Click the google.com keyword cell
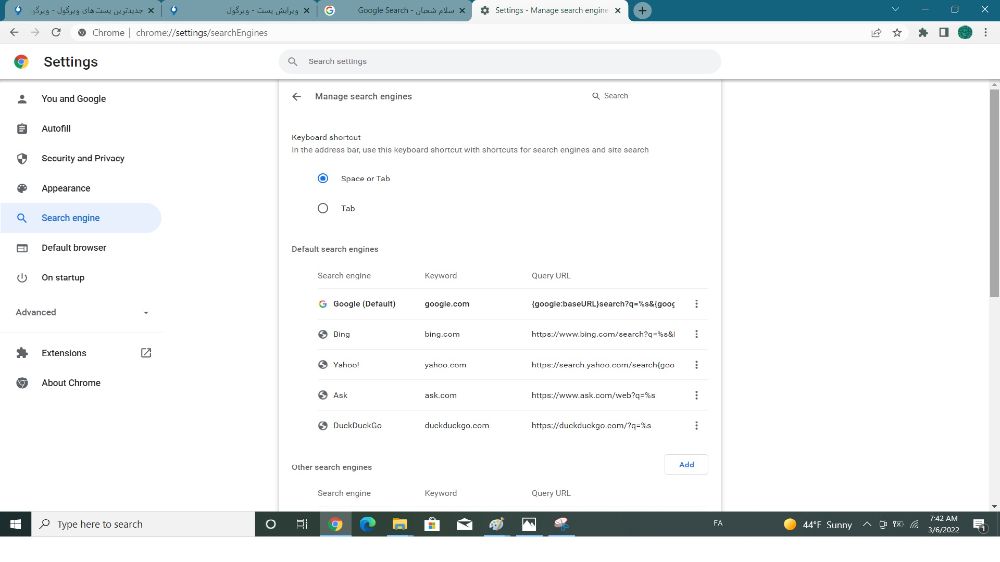This screenshot has width=1000, height=562. pyautogui.click(x=447, y=304)
